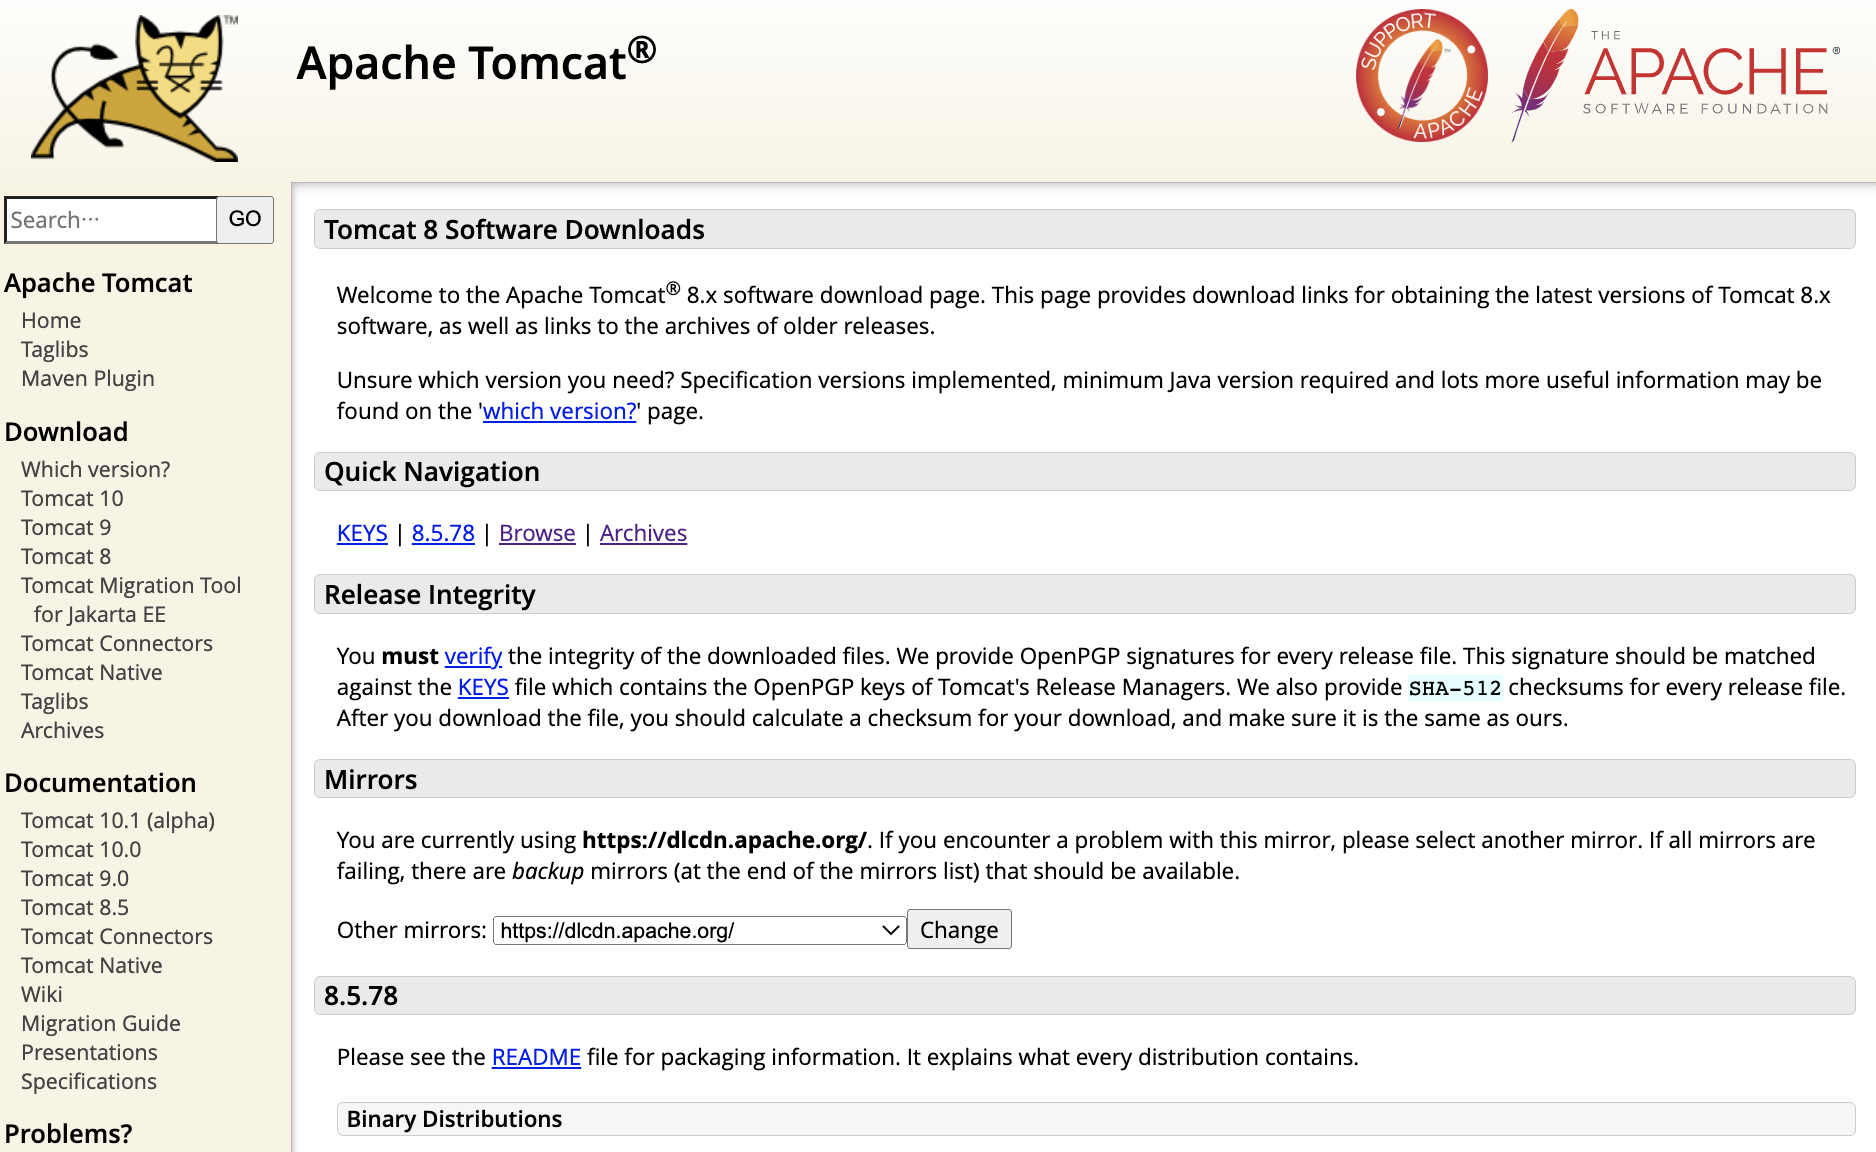The image size is (1876, 1152).
Task: Open the Specifications link
Action: (89, 1081)
